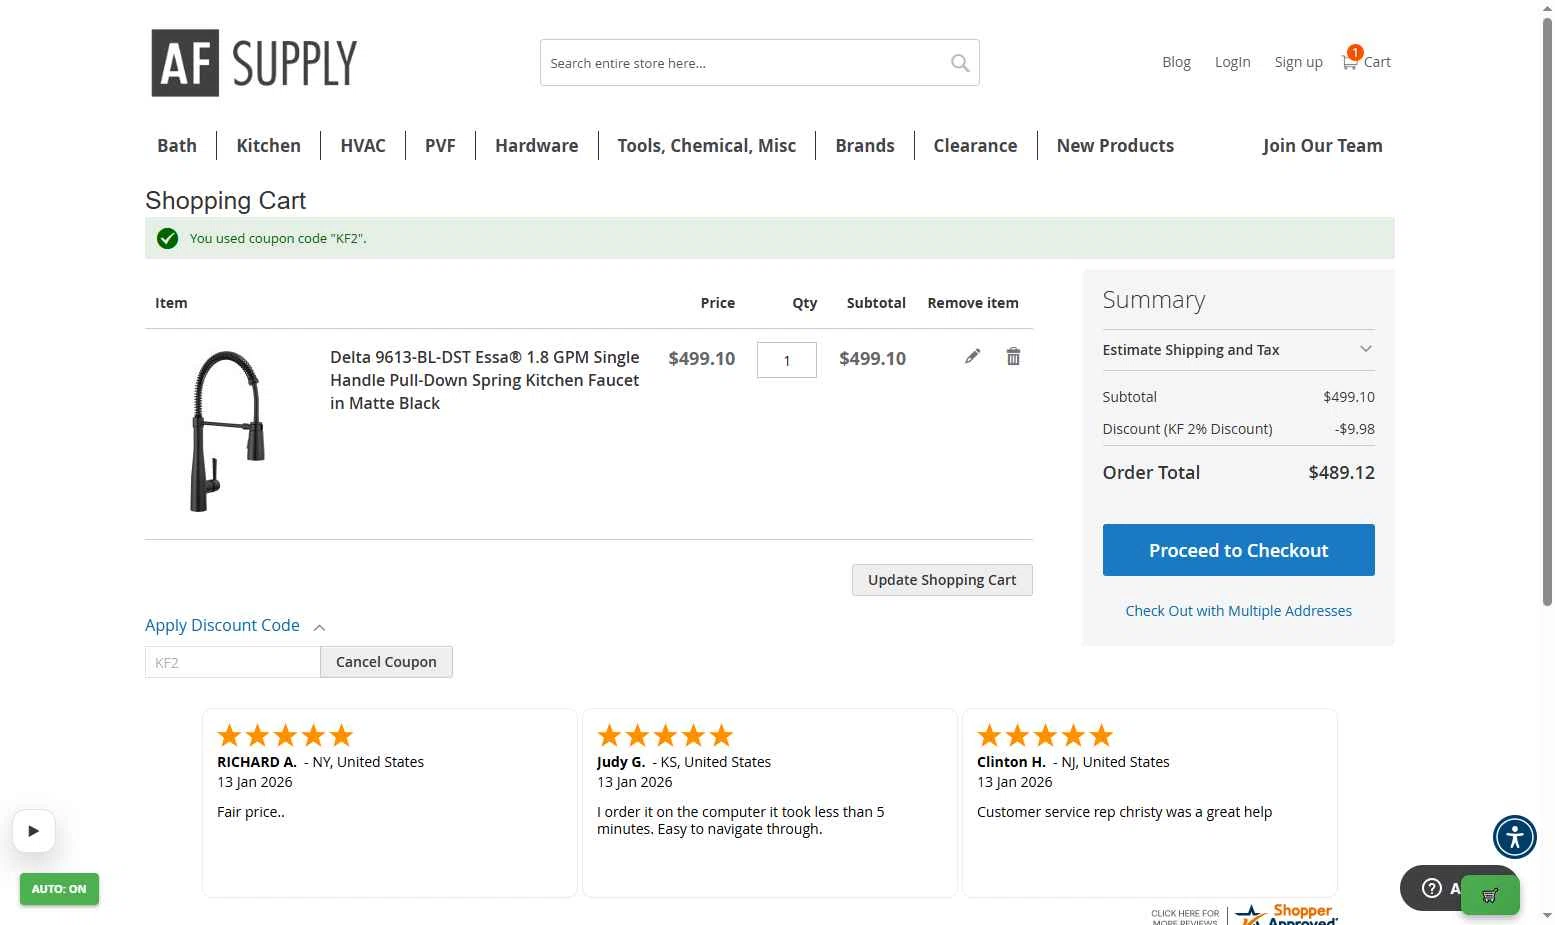Click the play button at bottom left

click(34, 830)
